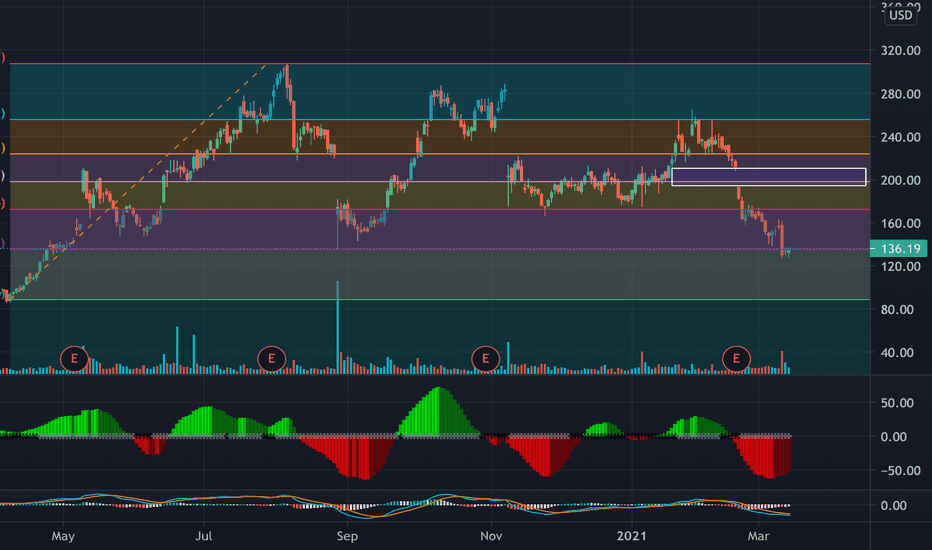
Task: Click the 200.00 price axis label
Action: 900,180
